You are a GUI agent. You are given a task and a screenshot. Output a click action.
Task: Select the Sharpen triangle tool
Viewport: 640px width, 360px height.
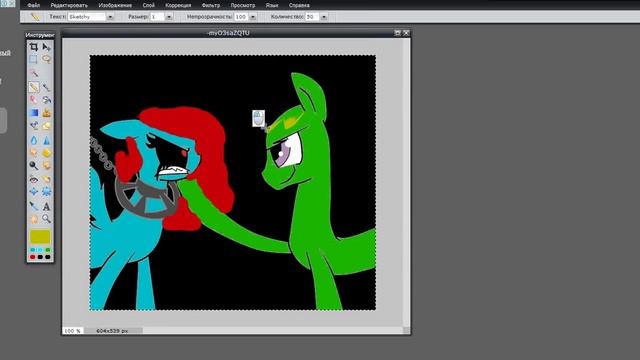click(47, 140)
